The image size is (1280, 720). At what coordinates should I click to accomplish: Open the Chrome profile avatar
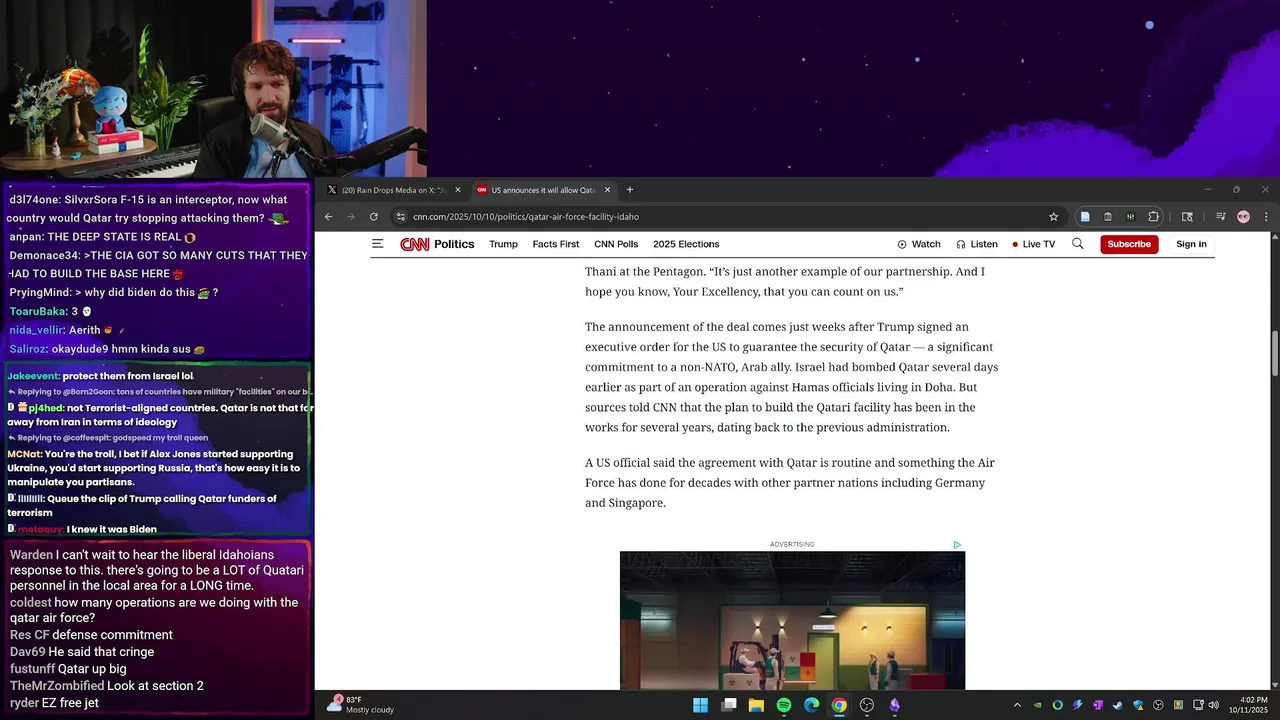tap(1243, 217)
